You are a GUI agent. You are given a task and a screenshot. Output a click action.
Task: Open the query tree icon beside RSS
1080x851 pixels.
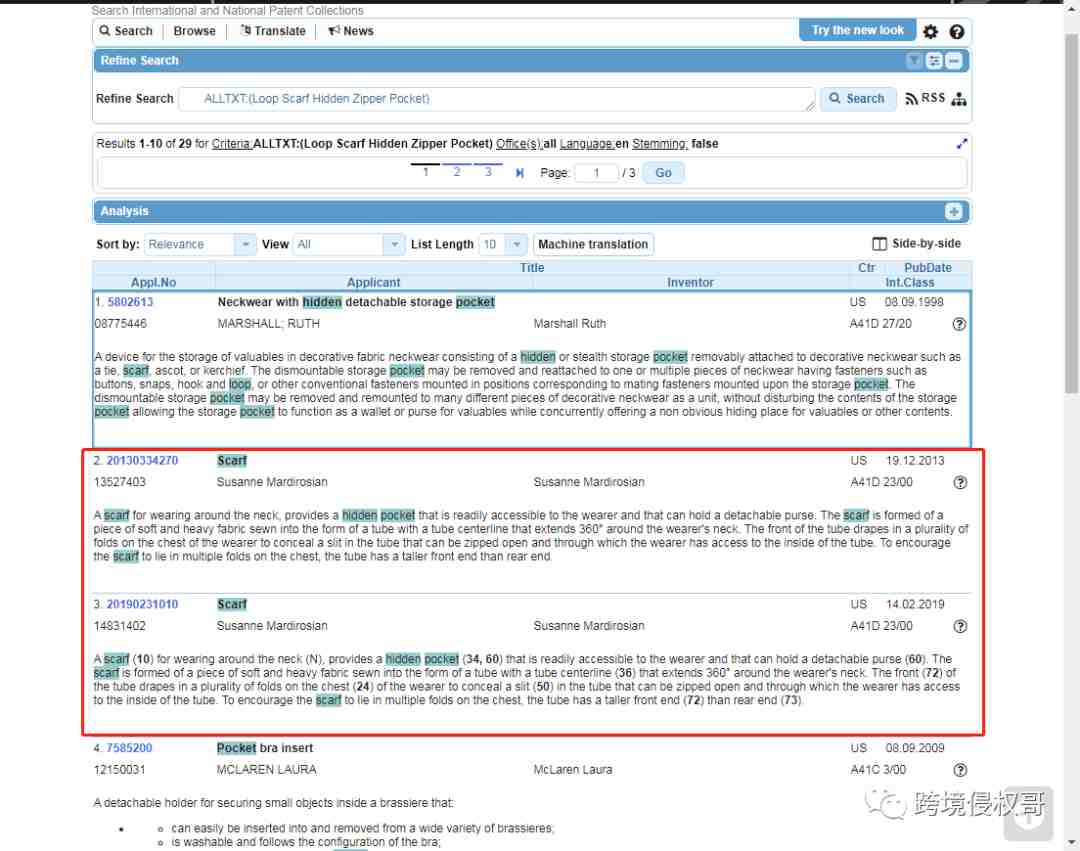click(959, 98)
